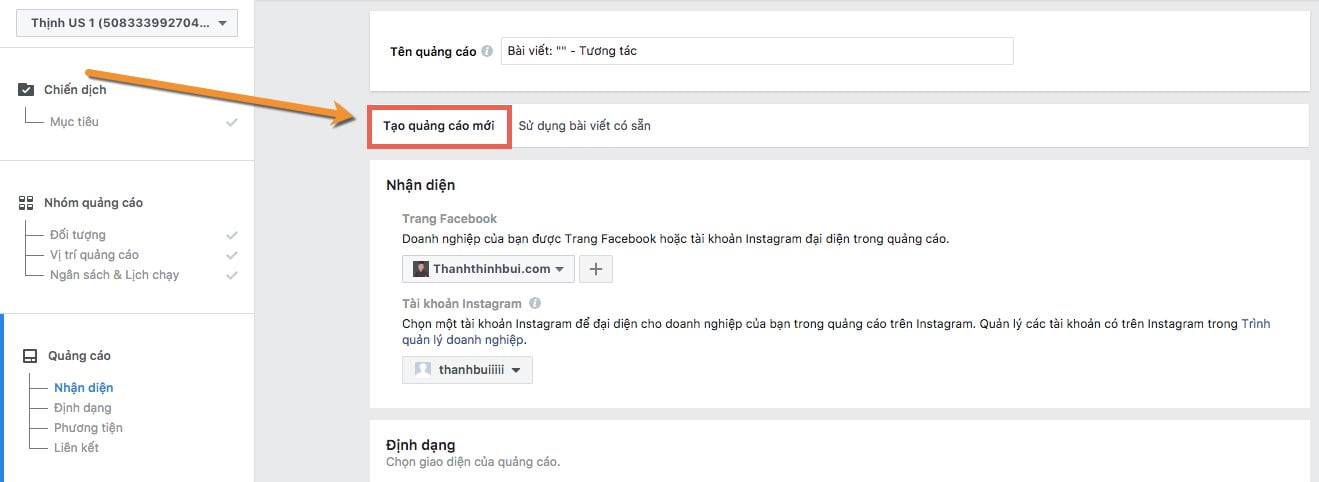The width and height of the screenshot is (1319, 482).
Task: Select Nhận diện in the sidebar
Action: click(84, 388)
